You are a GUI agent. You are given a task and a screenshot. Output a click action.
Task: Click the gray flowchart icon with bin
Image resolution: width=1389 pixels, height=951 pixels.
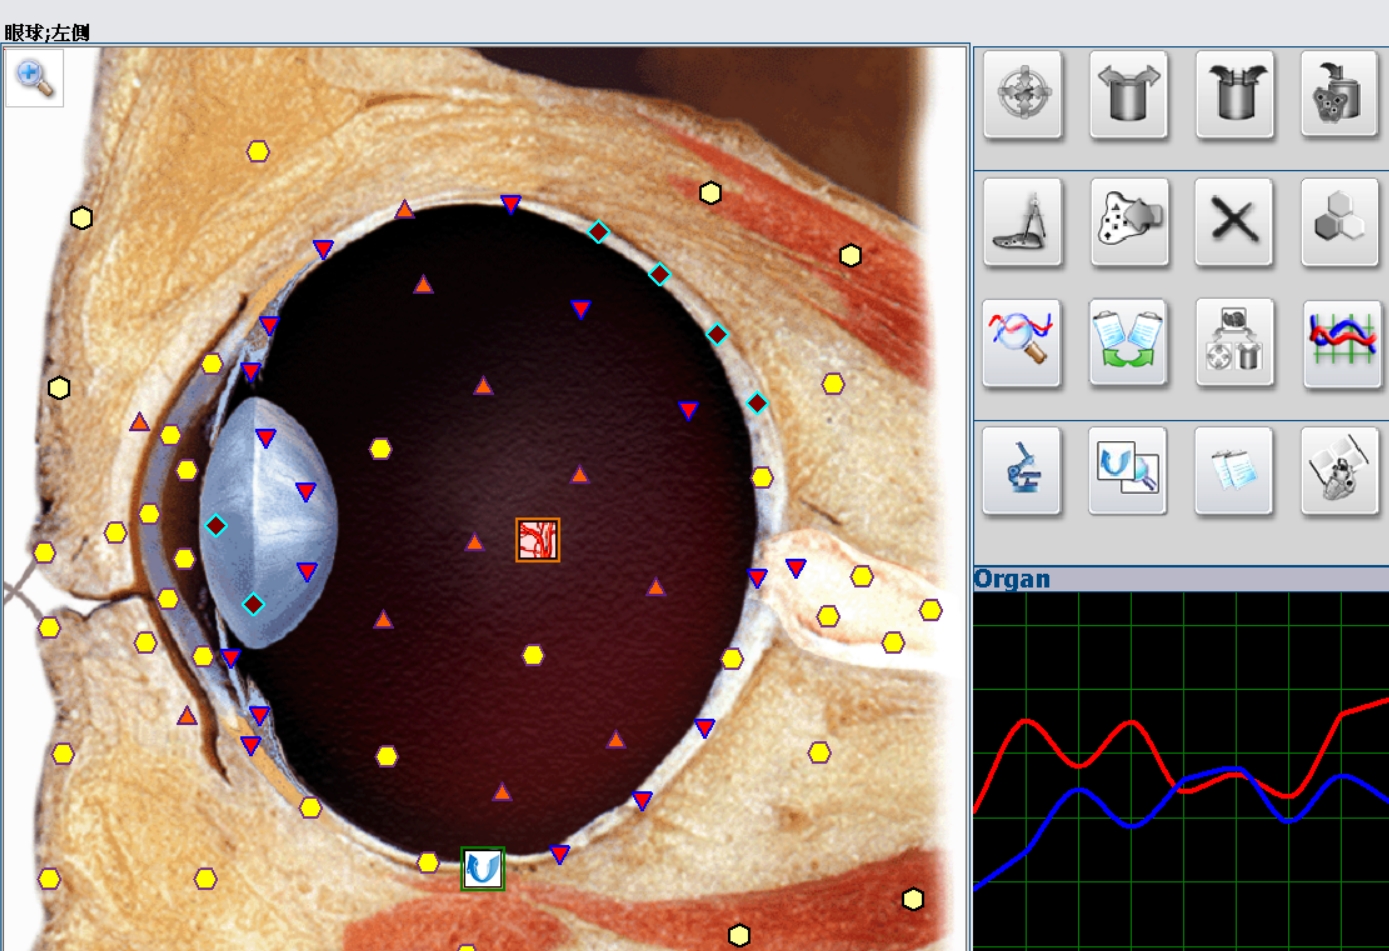coord(1235,343)
